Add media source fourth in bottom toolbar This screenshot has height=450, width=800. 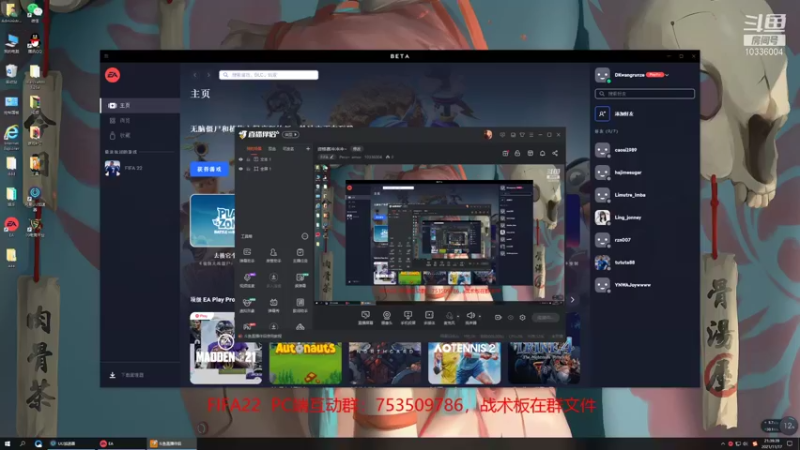click(x=429, y=317)
